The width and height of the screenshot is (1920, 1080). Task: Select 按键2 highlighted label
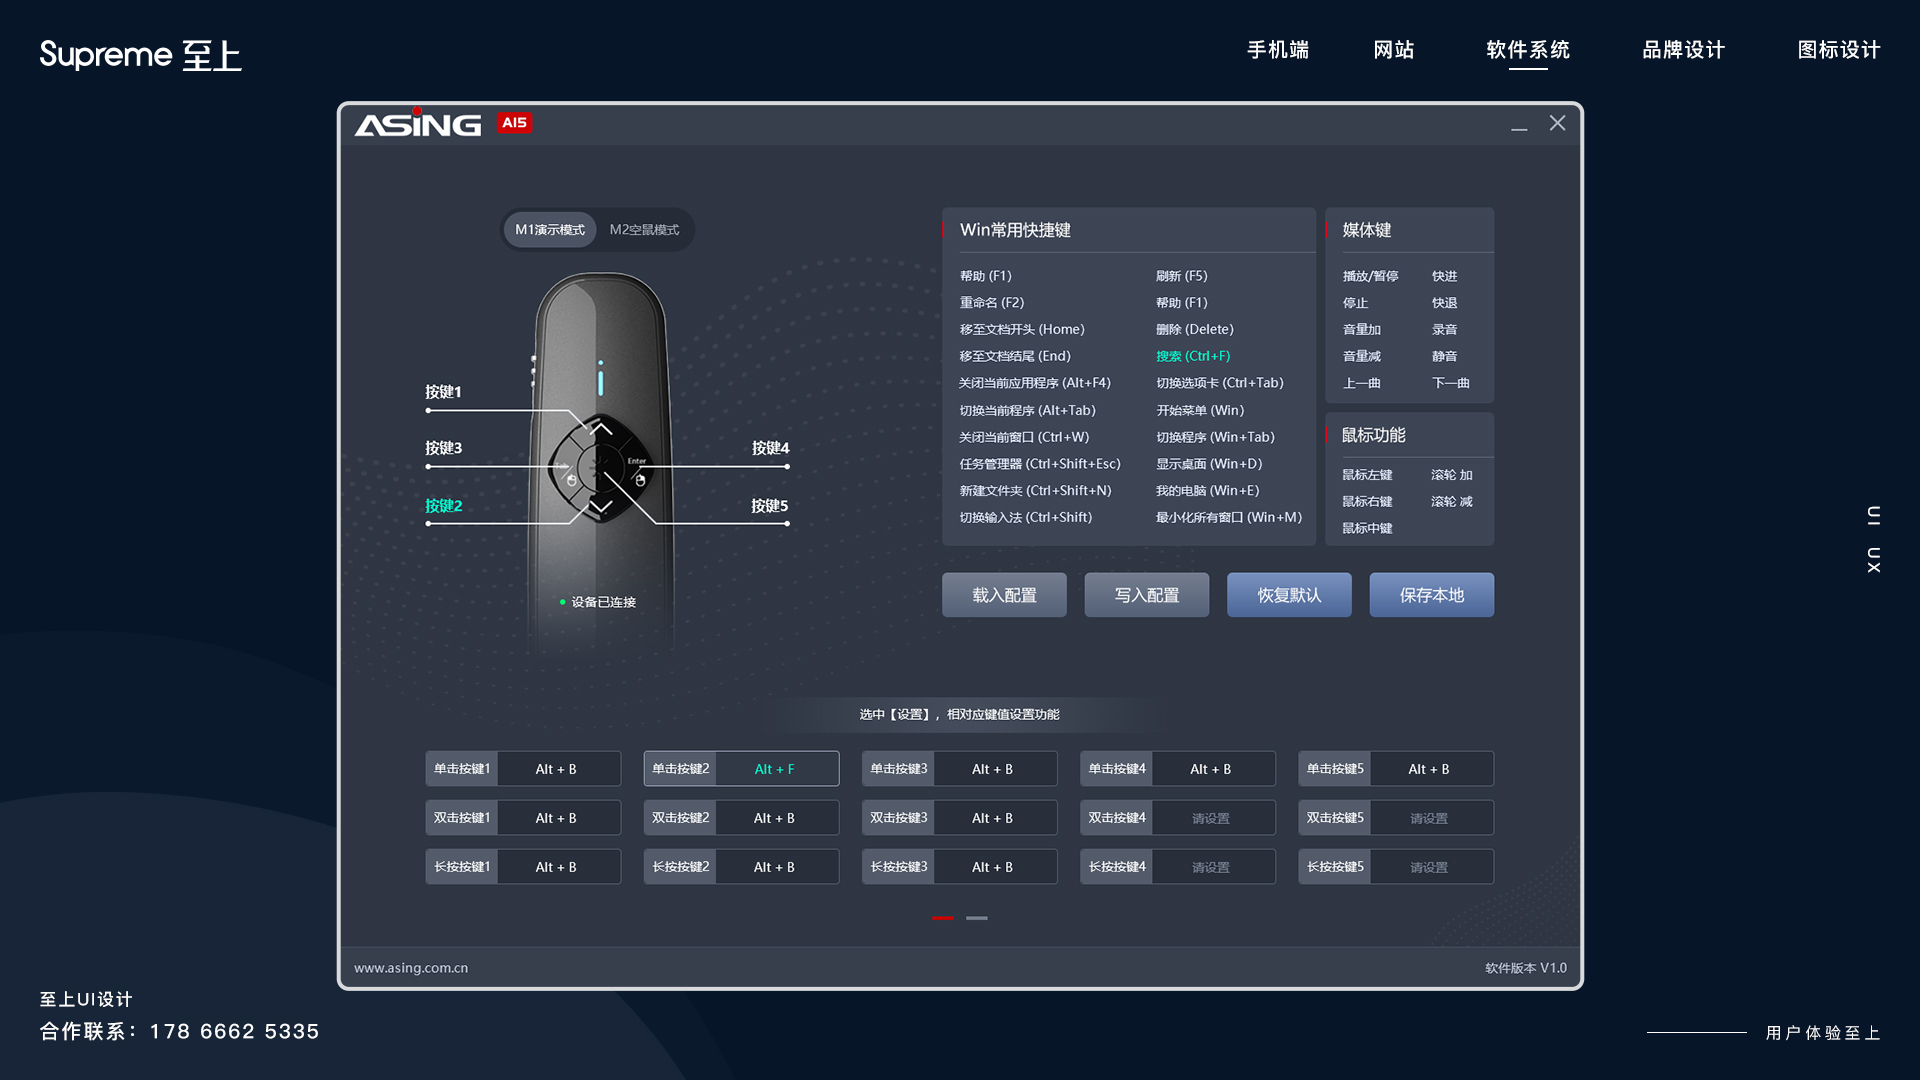(x=443, y=506)
